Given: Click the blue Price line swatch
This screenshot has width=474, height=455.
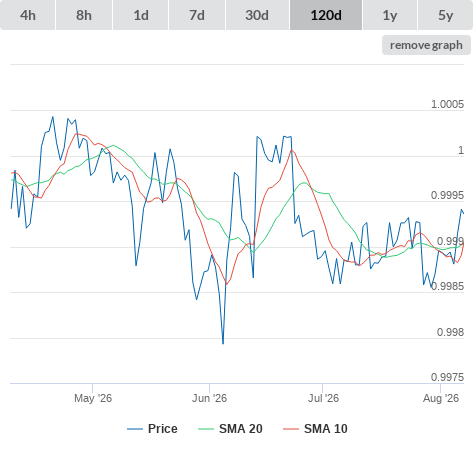Looking at the screenshot, I should [135, 429].
